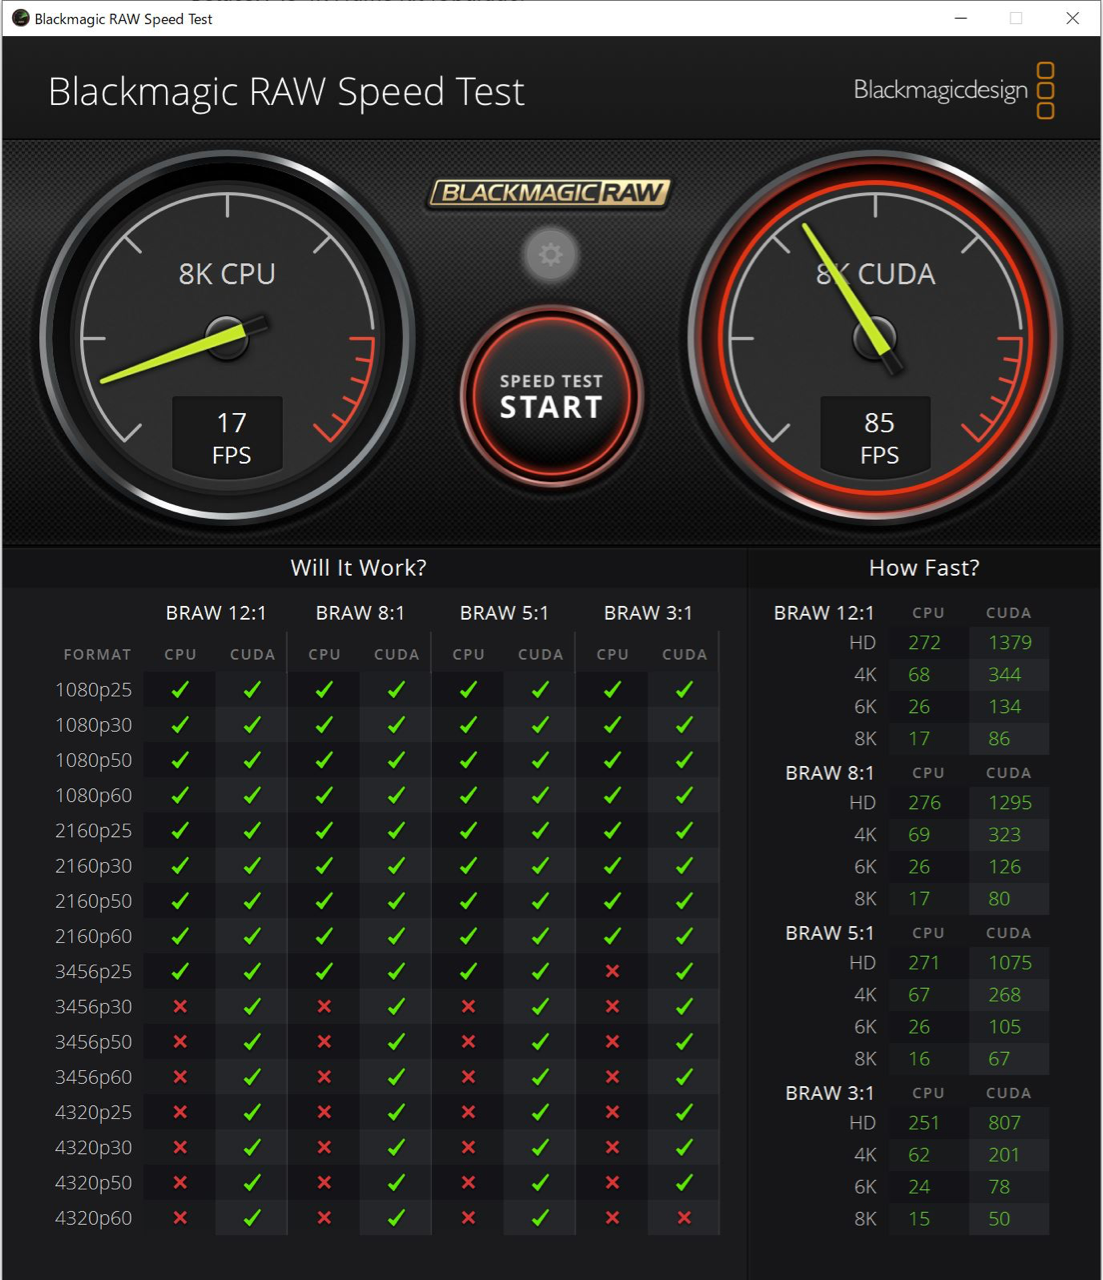The image size is (1103, 1280).
Task: Click the "How Fast?" section heading
Action: (923, 568)
